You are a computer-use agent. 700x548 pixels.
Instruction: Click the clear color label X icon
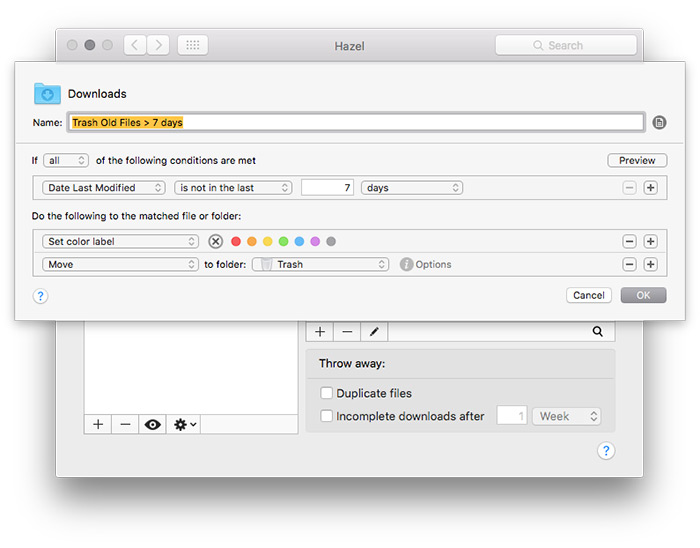point(216,241)
